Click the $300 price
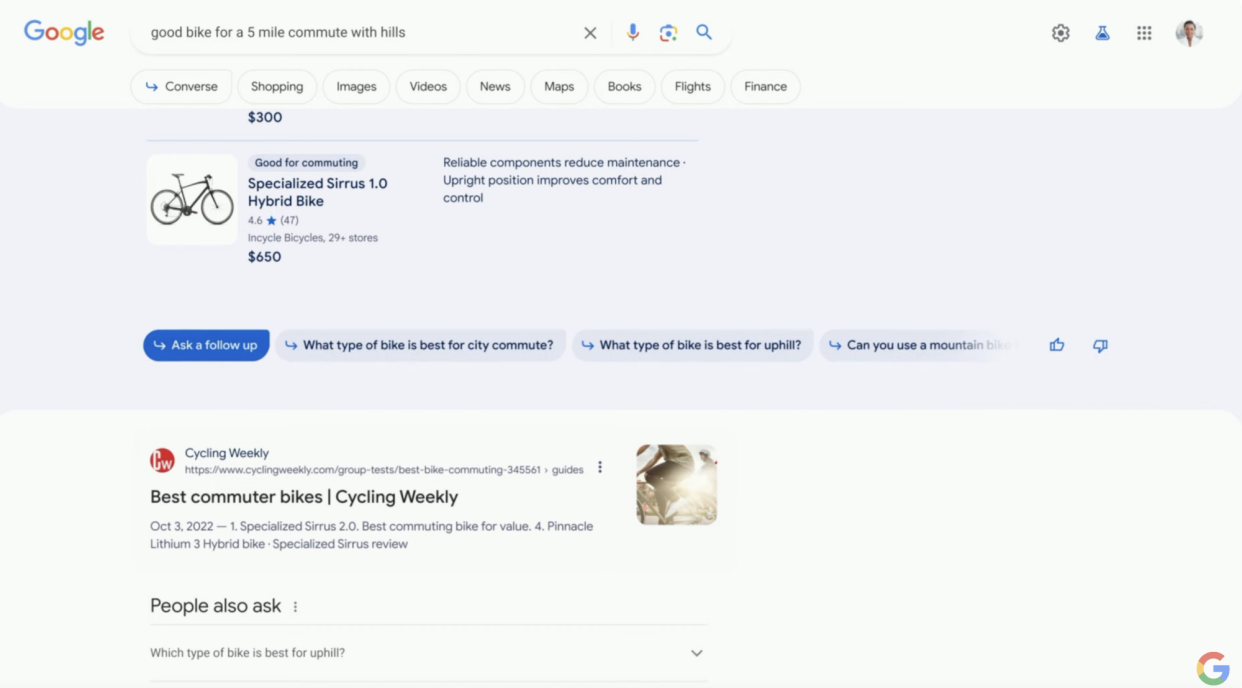1242x688 pixels. (x=265, y=117)
